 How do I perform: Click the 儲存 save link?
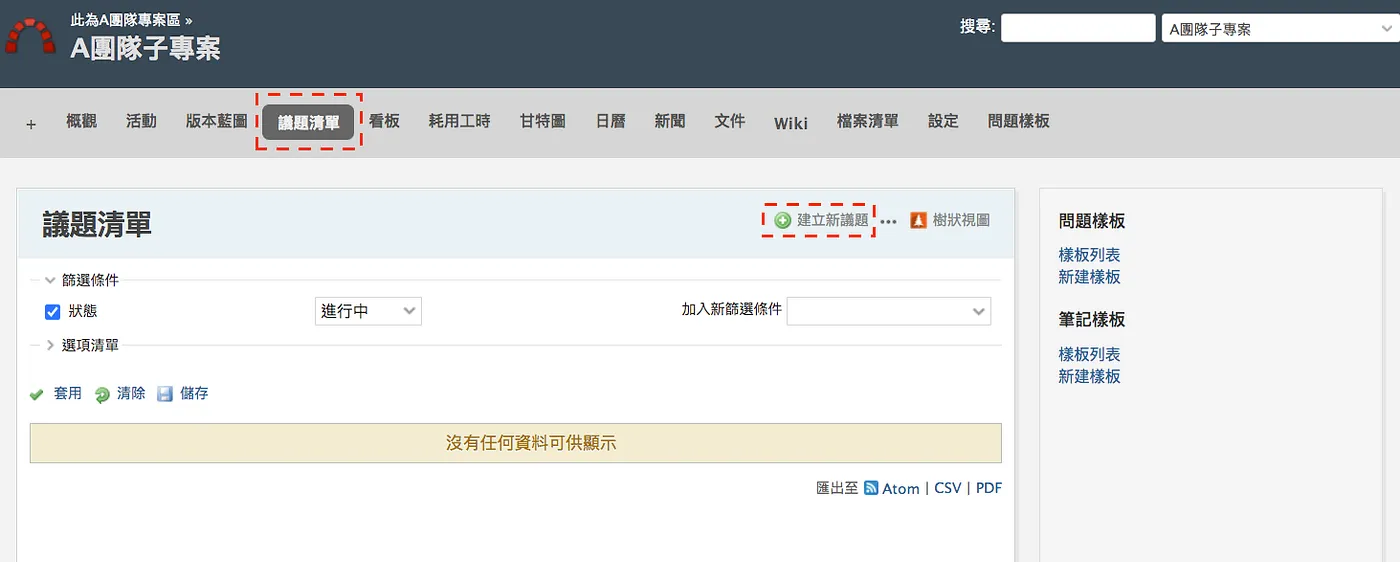[194, 394]
